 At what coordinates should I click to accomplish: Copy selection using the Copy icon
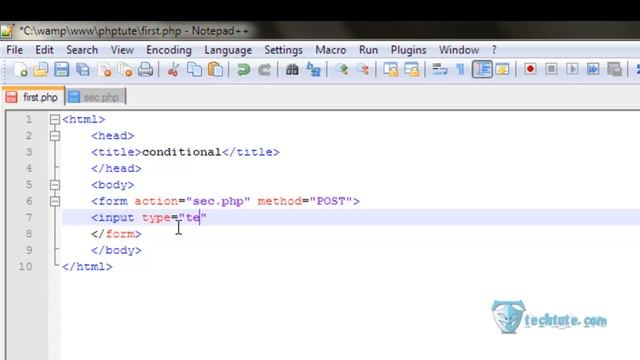[194, 70]
